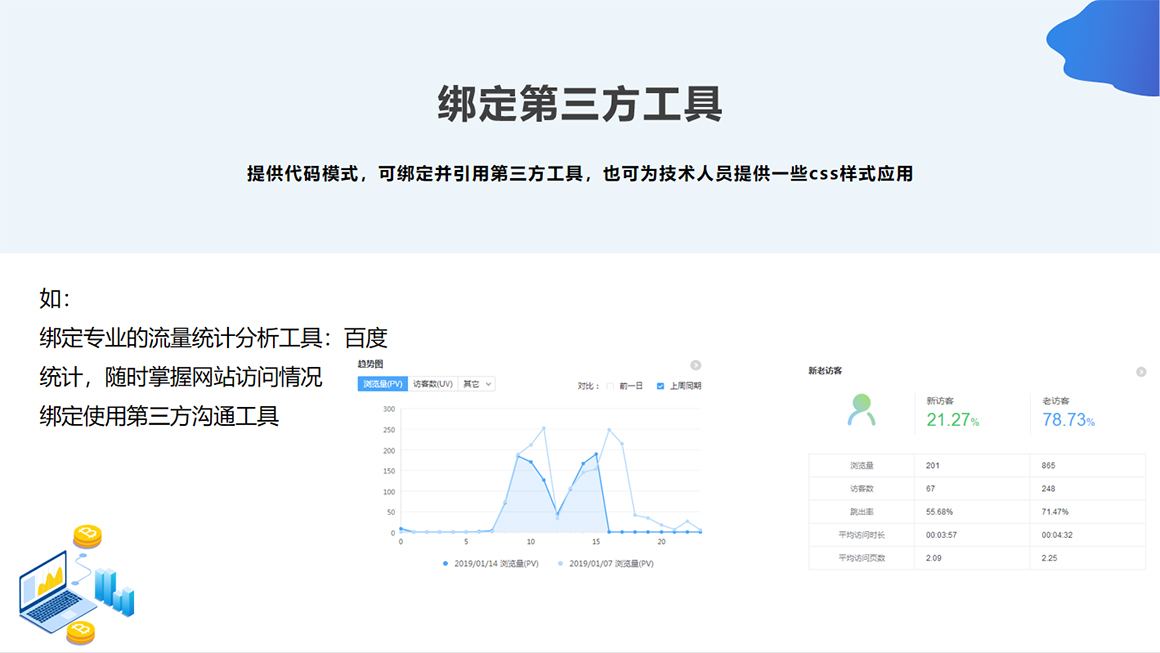
Task: Click the 跳出率 row in visitor table
Action: coord(861,512)
